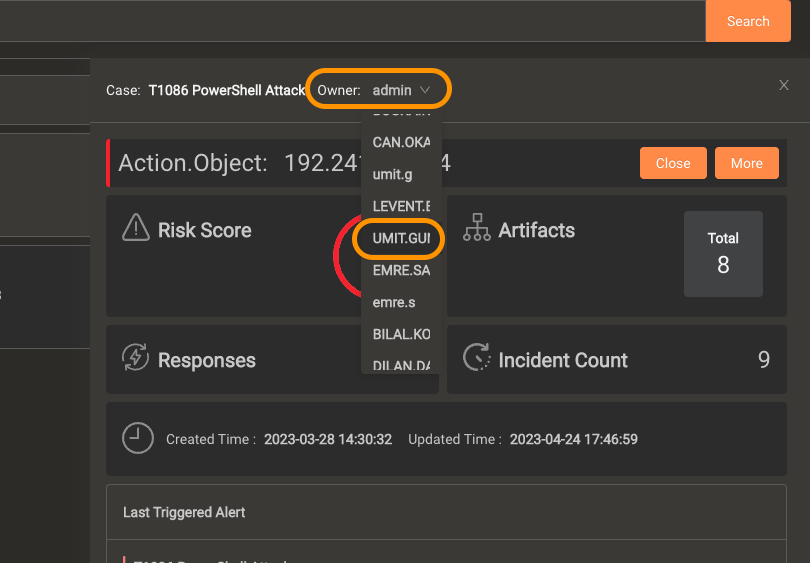Open the Artifacts Total 8 box
Screen dimensions: 810x563
(x=723, y=254)
